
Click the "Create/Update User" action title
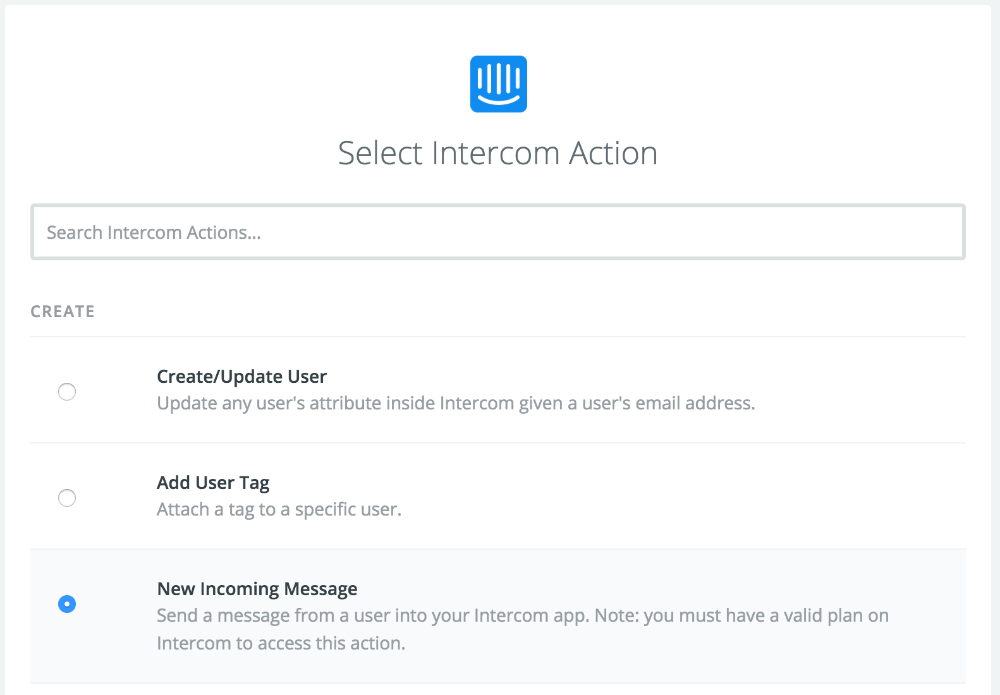pos(242,377)
